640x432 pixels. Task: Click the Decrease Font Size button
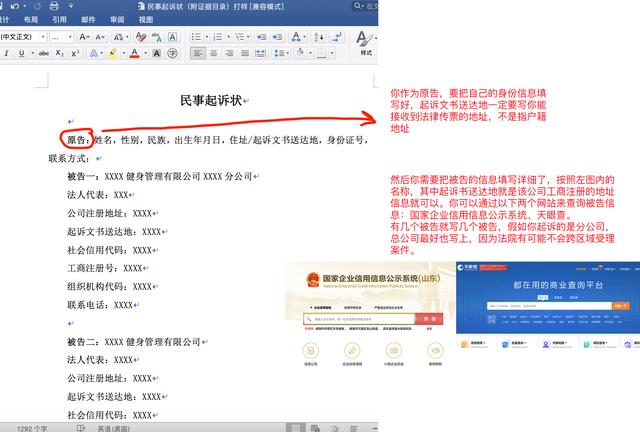pos(100,37)
